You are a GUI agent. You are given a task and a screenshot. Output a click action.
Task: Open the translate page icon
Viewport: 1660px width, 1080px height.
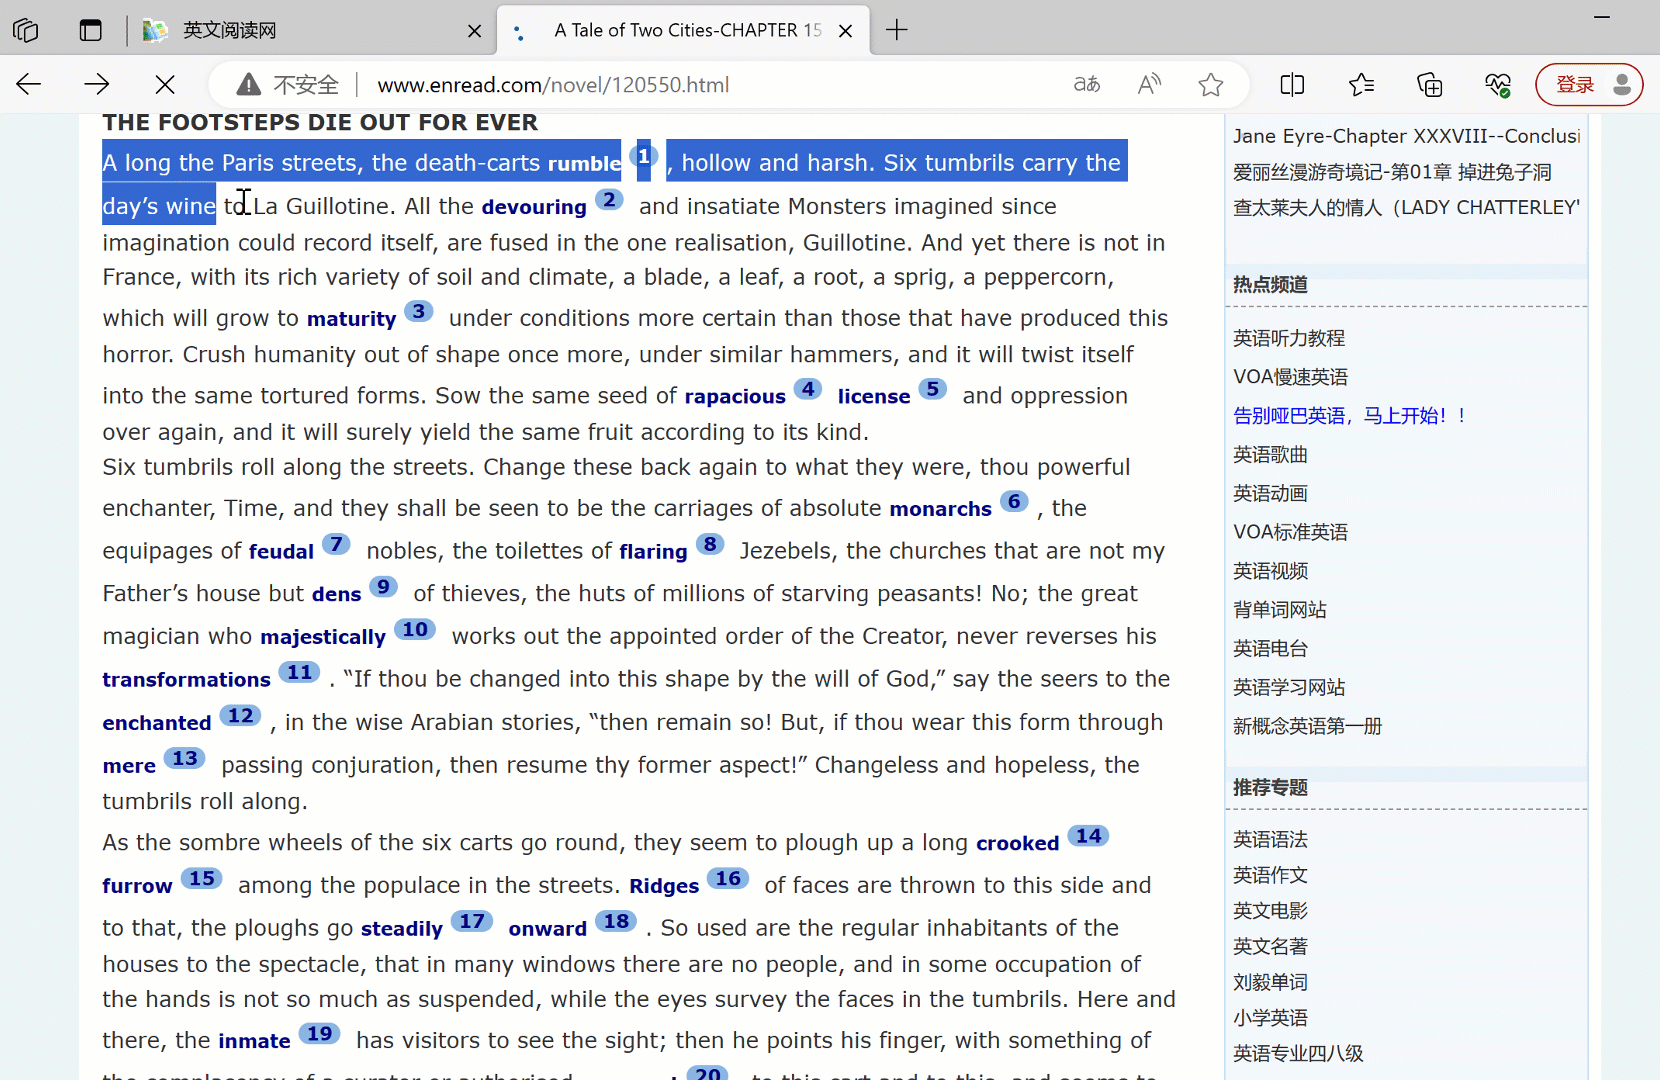(1087, 85)
